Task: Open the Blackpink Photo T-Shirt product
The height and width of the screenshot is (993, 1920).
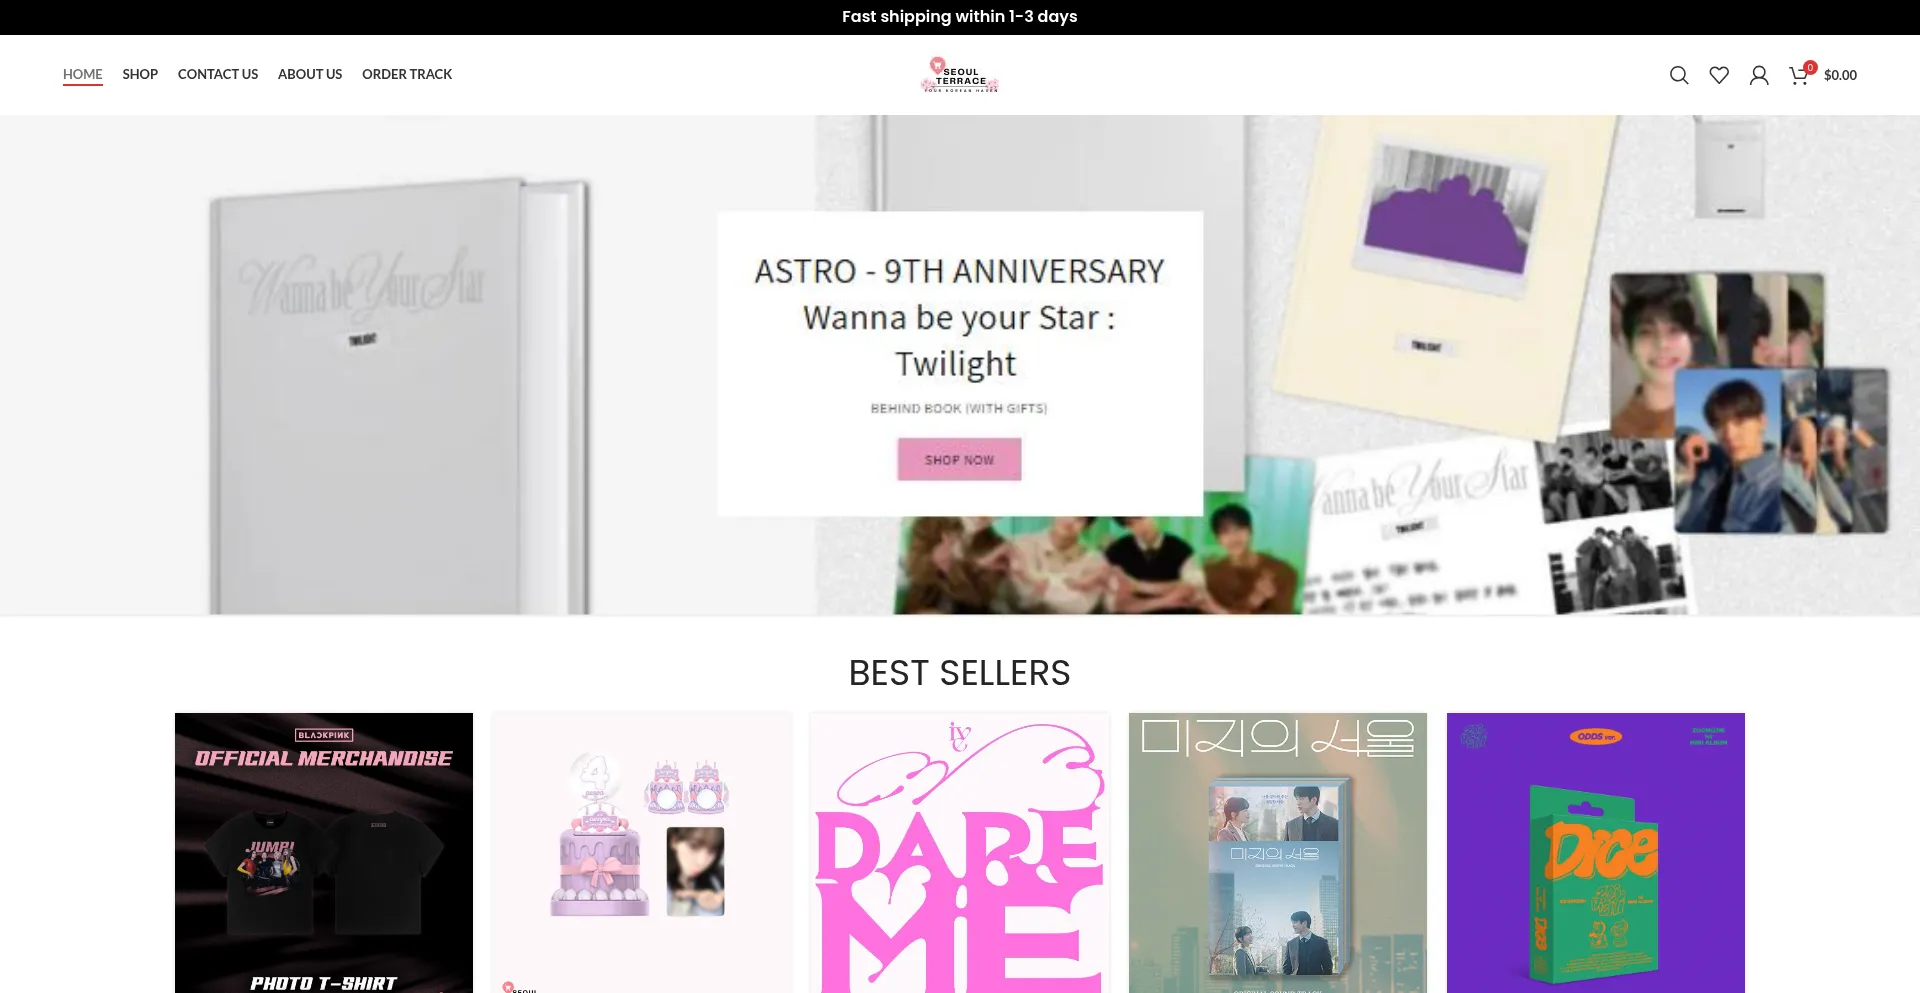Action: (323, 852)
